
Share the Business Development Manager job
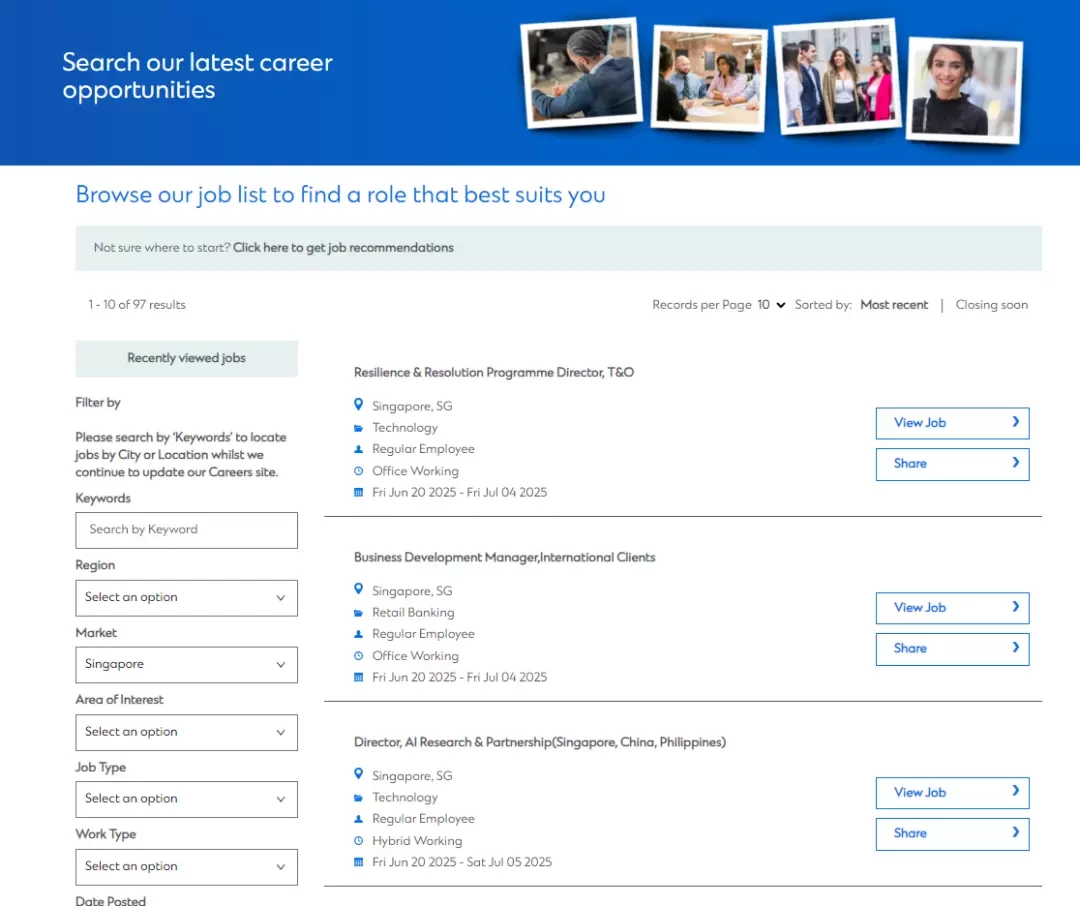(x=953, y=649)
